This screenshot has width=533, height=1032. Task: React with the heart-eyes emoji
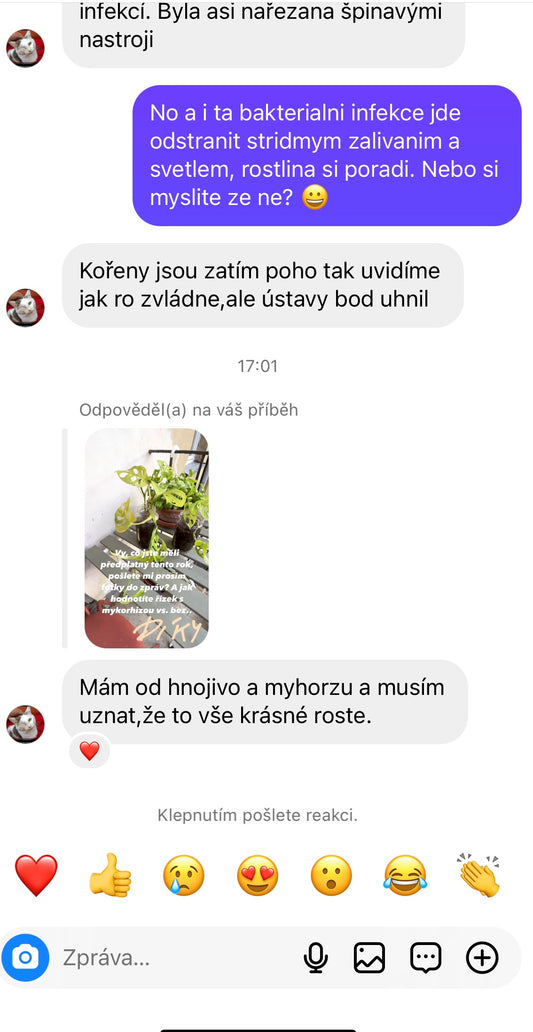coord(257,875)
